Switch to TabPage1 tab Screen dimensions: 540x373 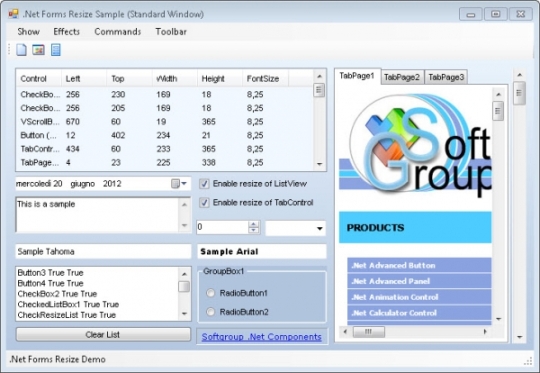click(357, 76)
